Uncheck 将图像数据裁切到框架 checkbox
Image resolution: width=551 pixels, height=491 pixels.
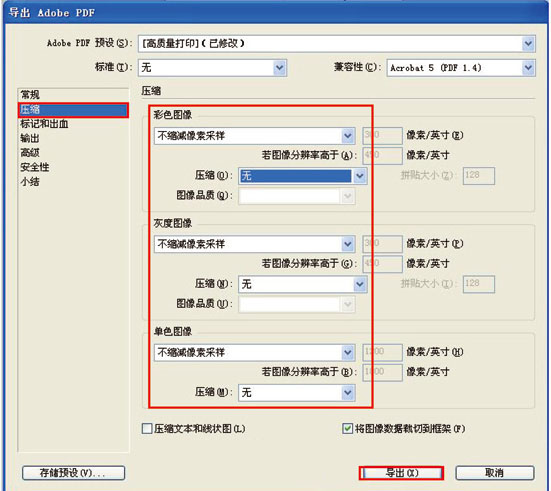tap(347, 428)
